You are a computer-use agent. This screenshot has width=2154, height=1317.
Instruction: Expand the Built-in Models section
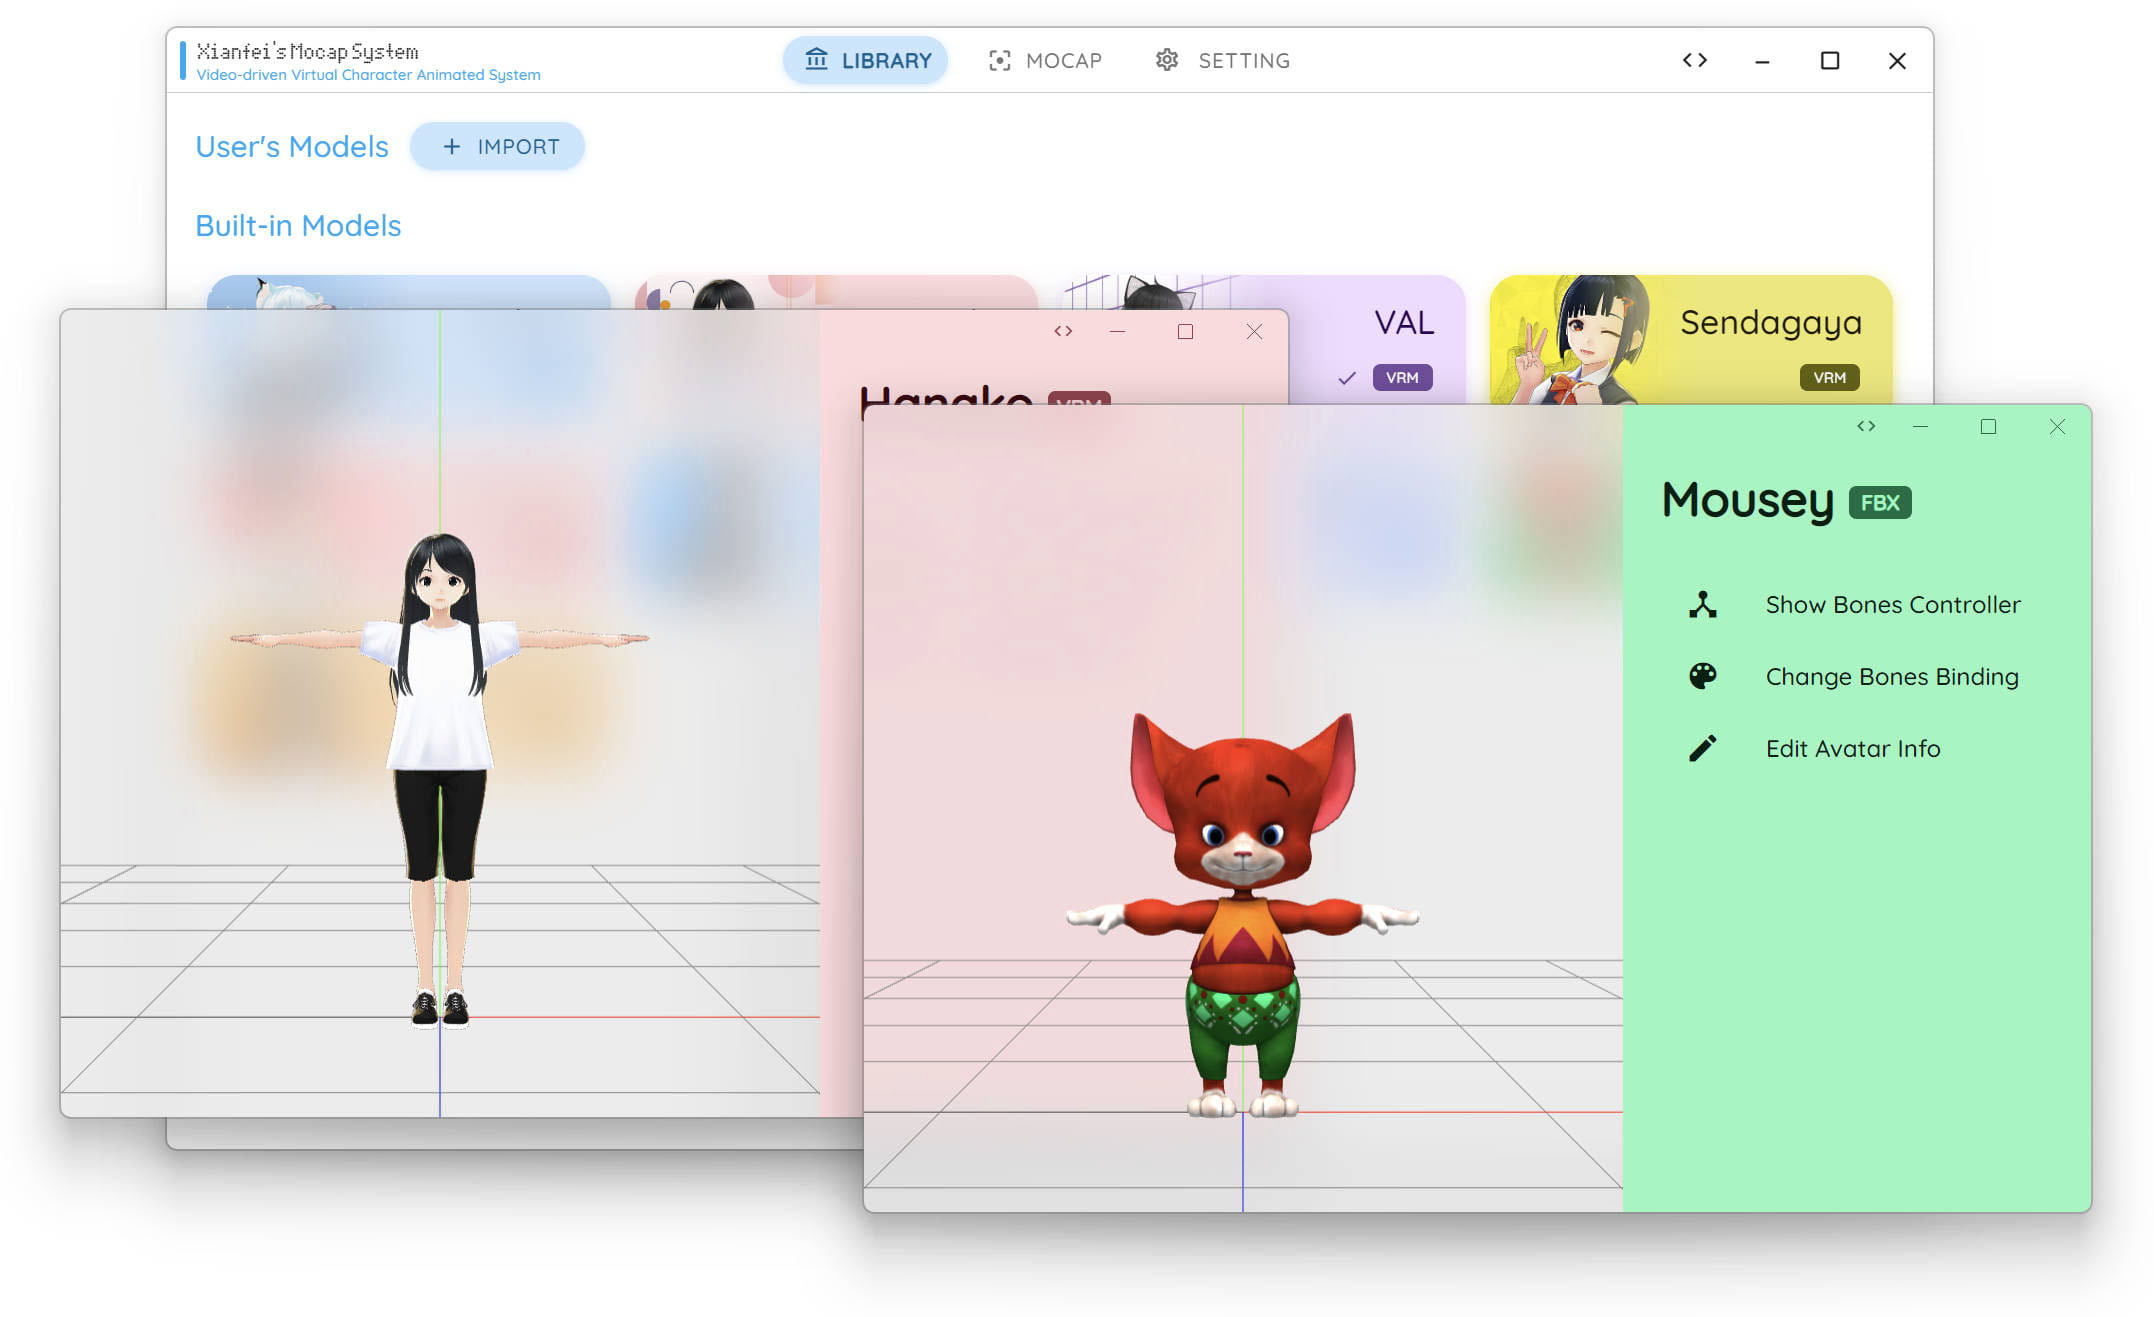click(x=295, y=228)
